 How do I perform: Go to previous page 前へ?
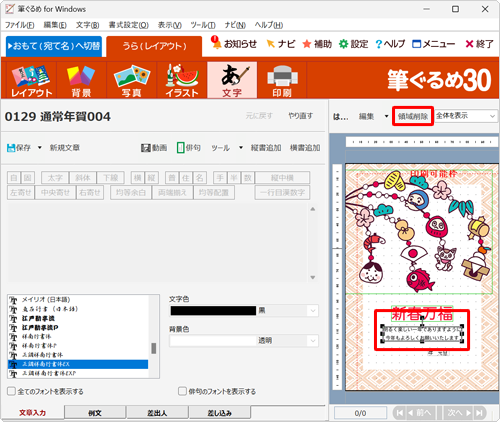click(x=419, y=413)
